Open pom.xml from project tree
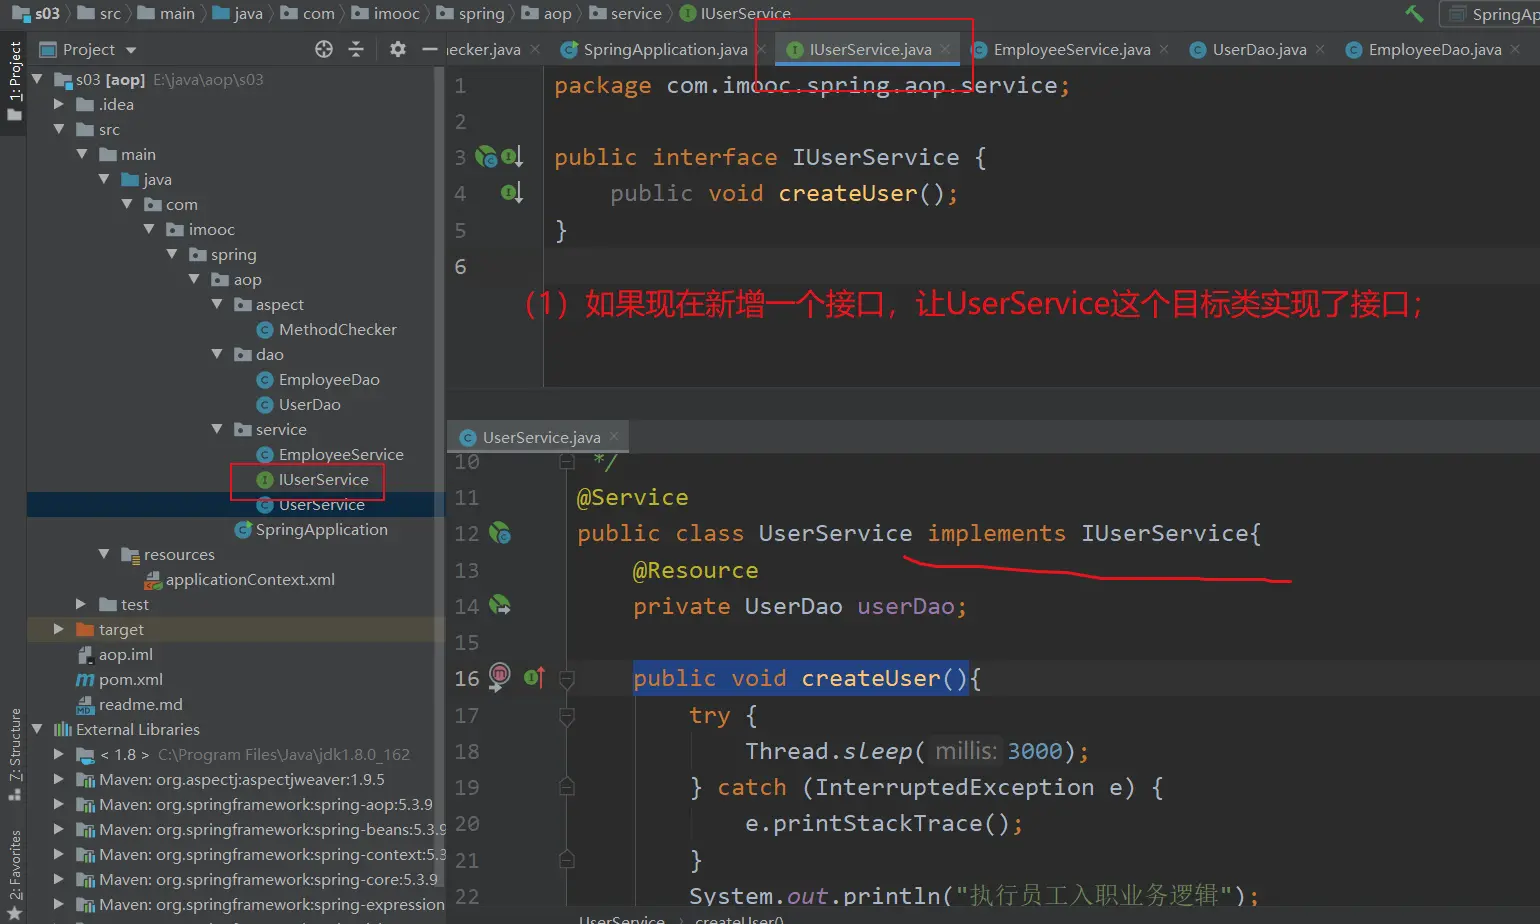 point(130,679)
